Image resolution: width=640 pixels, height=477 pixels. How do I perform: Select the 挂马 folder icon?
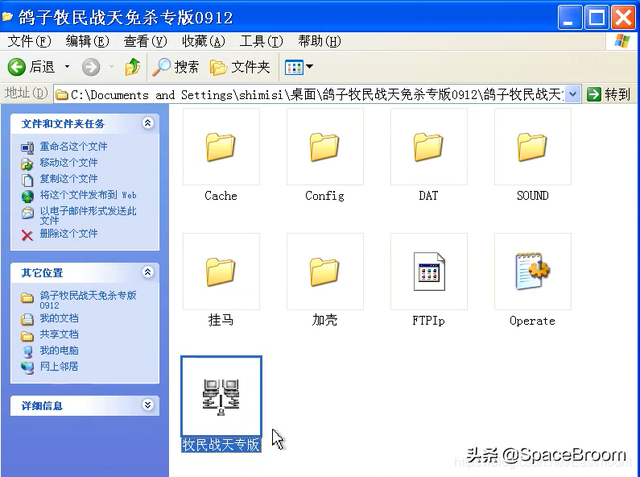click(221, 272)
